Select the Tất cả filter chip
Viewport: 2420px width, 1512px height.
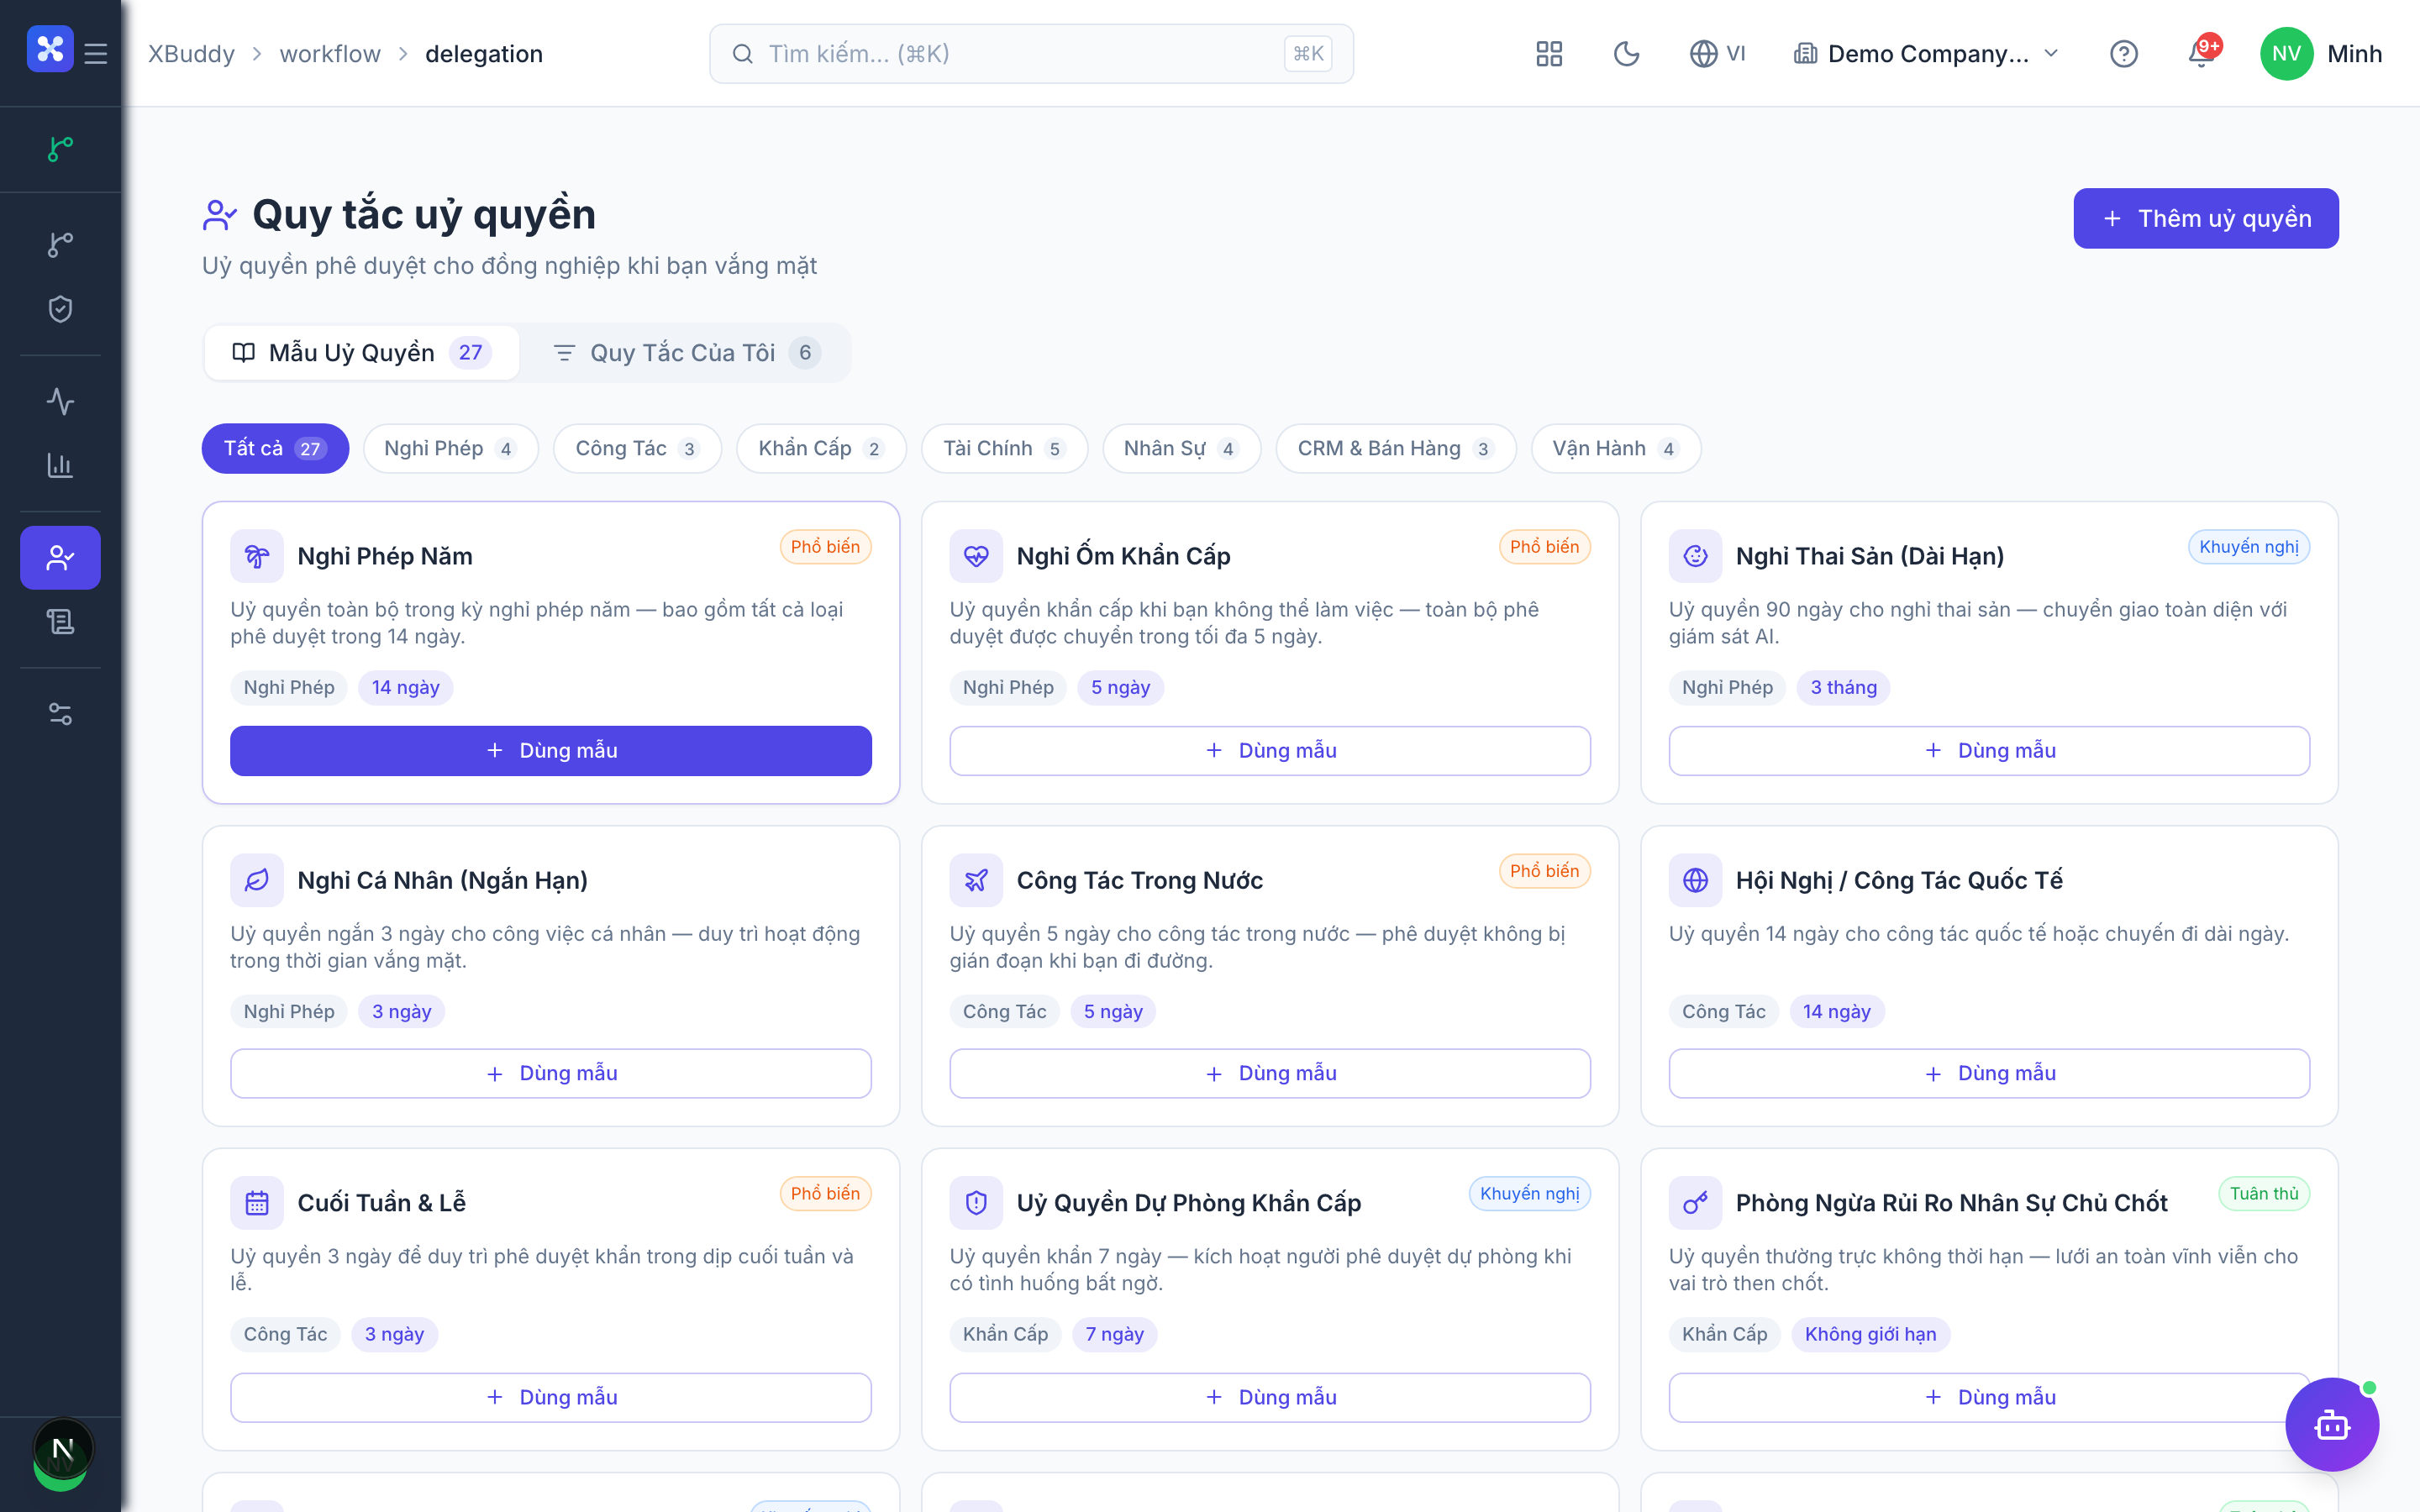coord(275,448)
